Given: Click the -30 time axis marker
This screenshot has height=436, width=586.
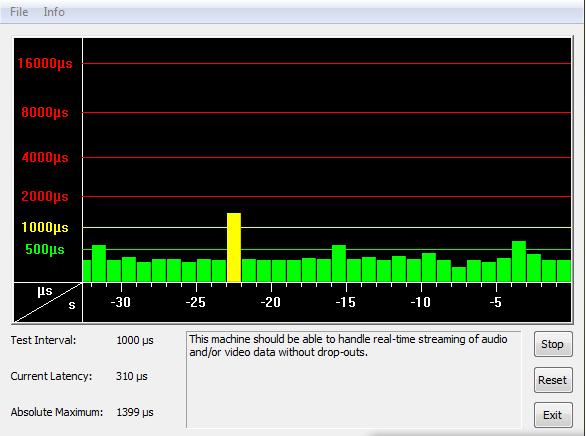Looking at the screenshot, I should point(121,302).
